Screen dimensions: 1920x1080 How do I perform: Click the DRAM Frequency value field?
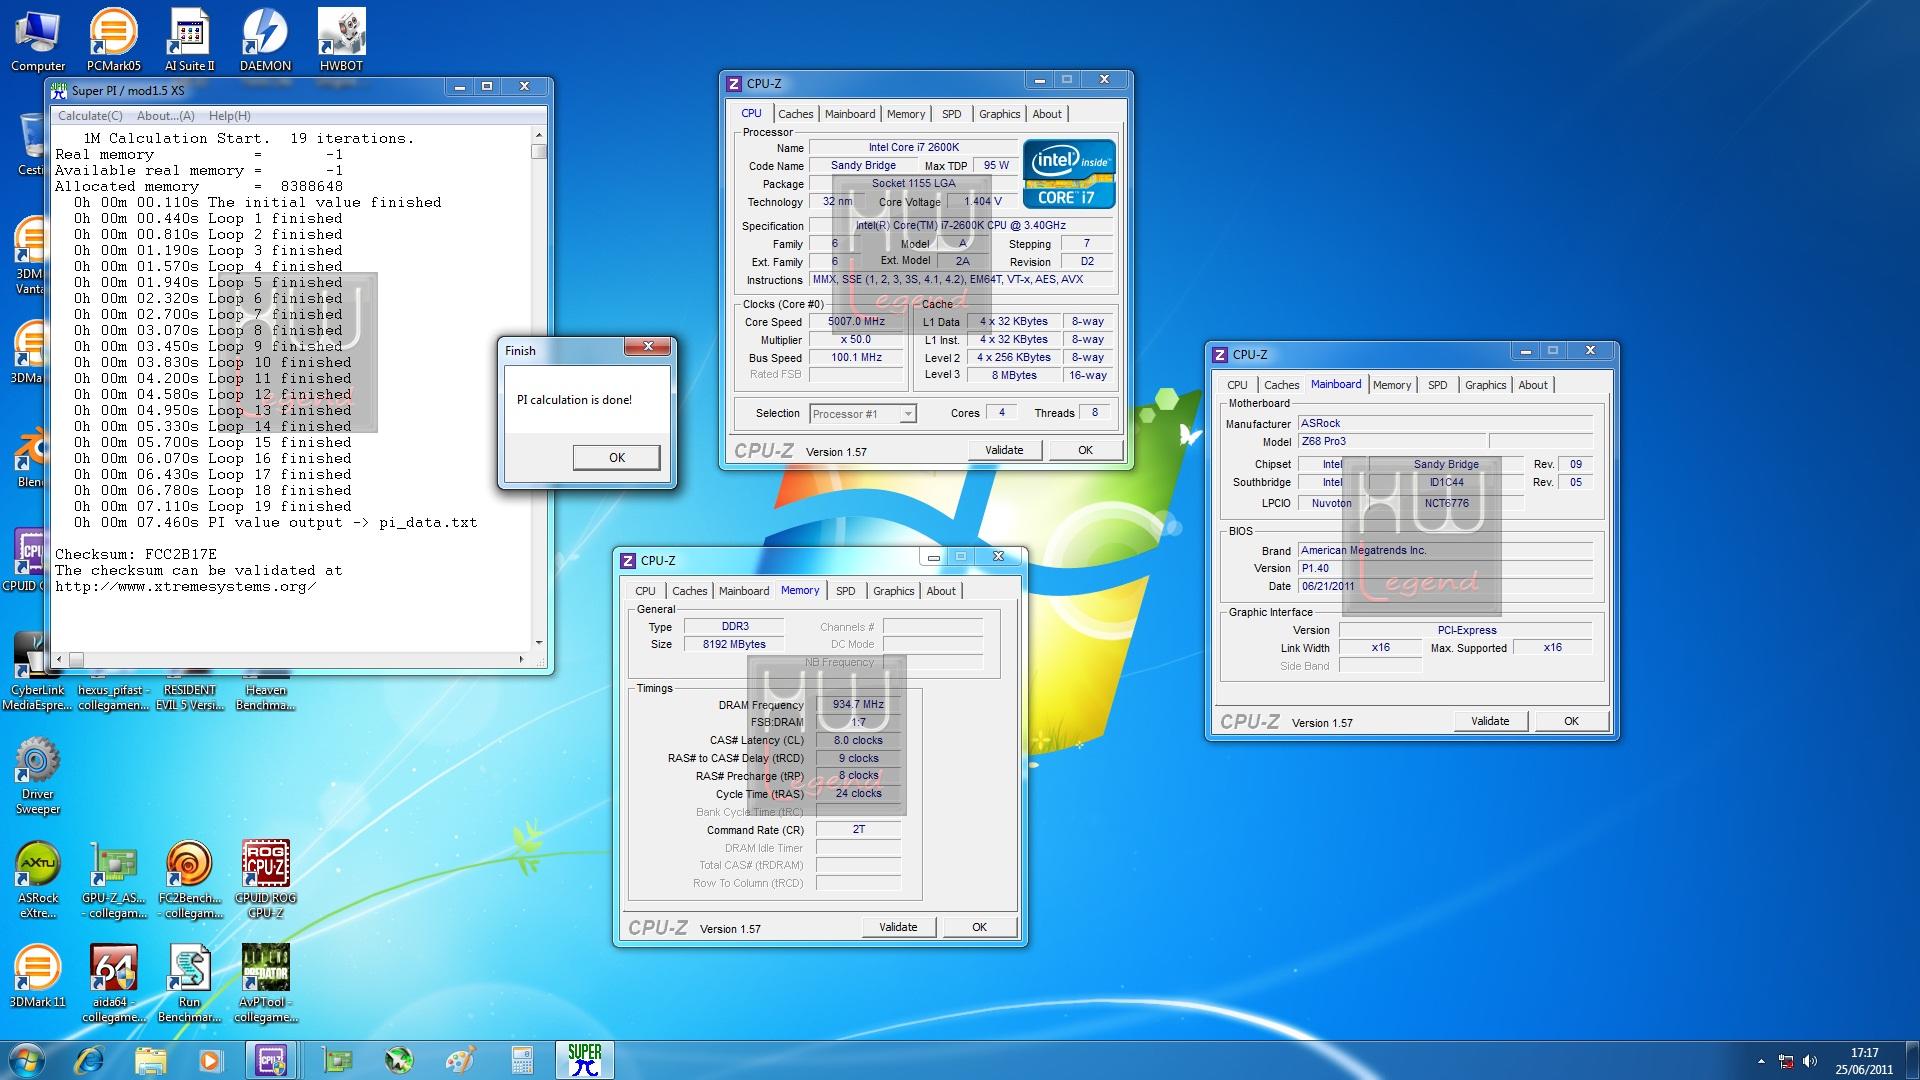pos(858,704)
